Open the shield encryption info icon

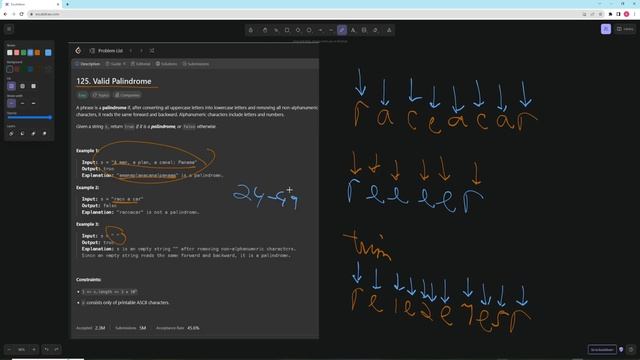tap(621, 350)
